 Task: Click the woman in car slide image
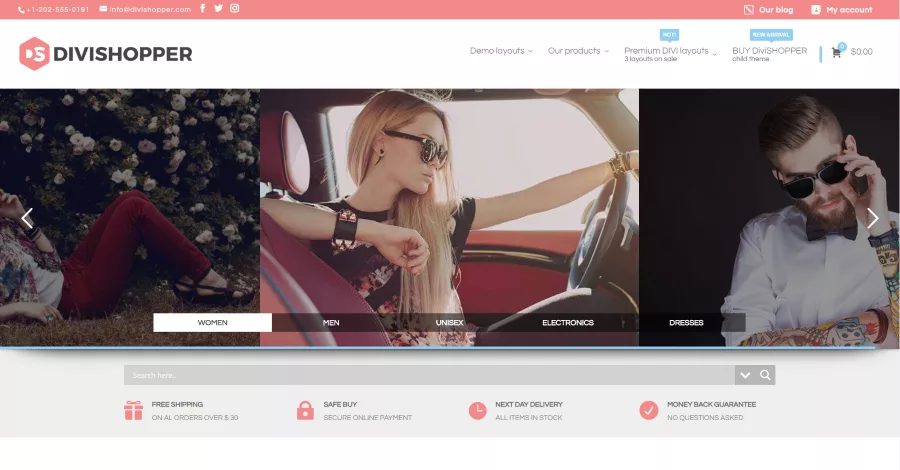[449, 217]
